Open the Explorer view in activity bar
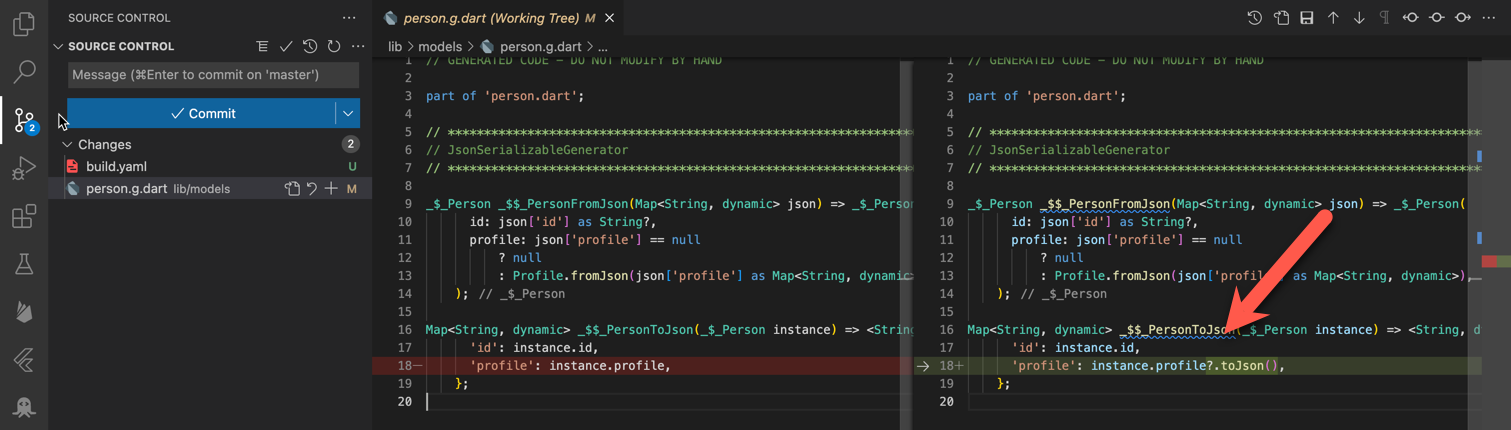The height and width of the screenshot is (430, 1511). click(x=24, y=23)
